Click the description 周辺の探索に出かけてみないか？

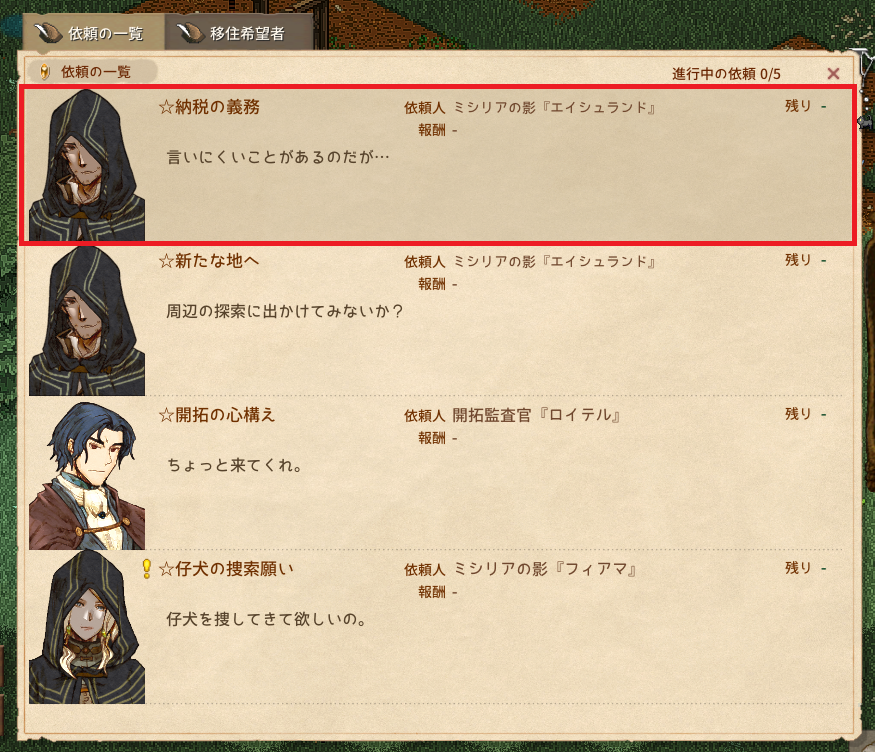point(285,311)
